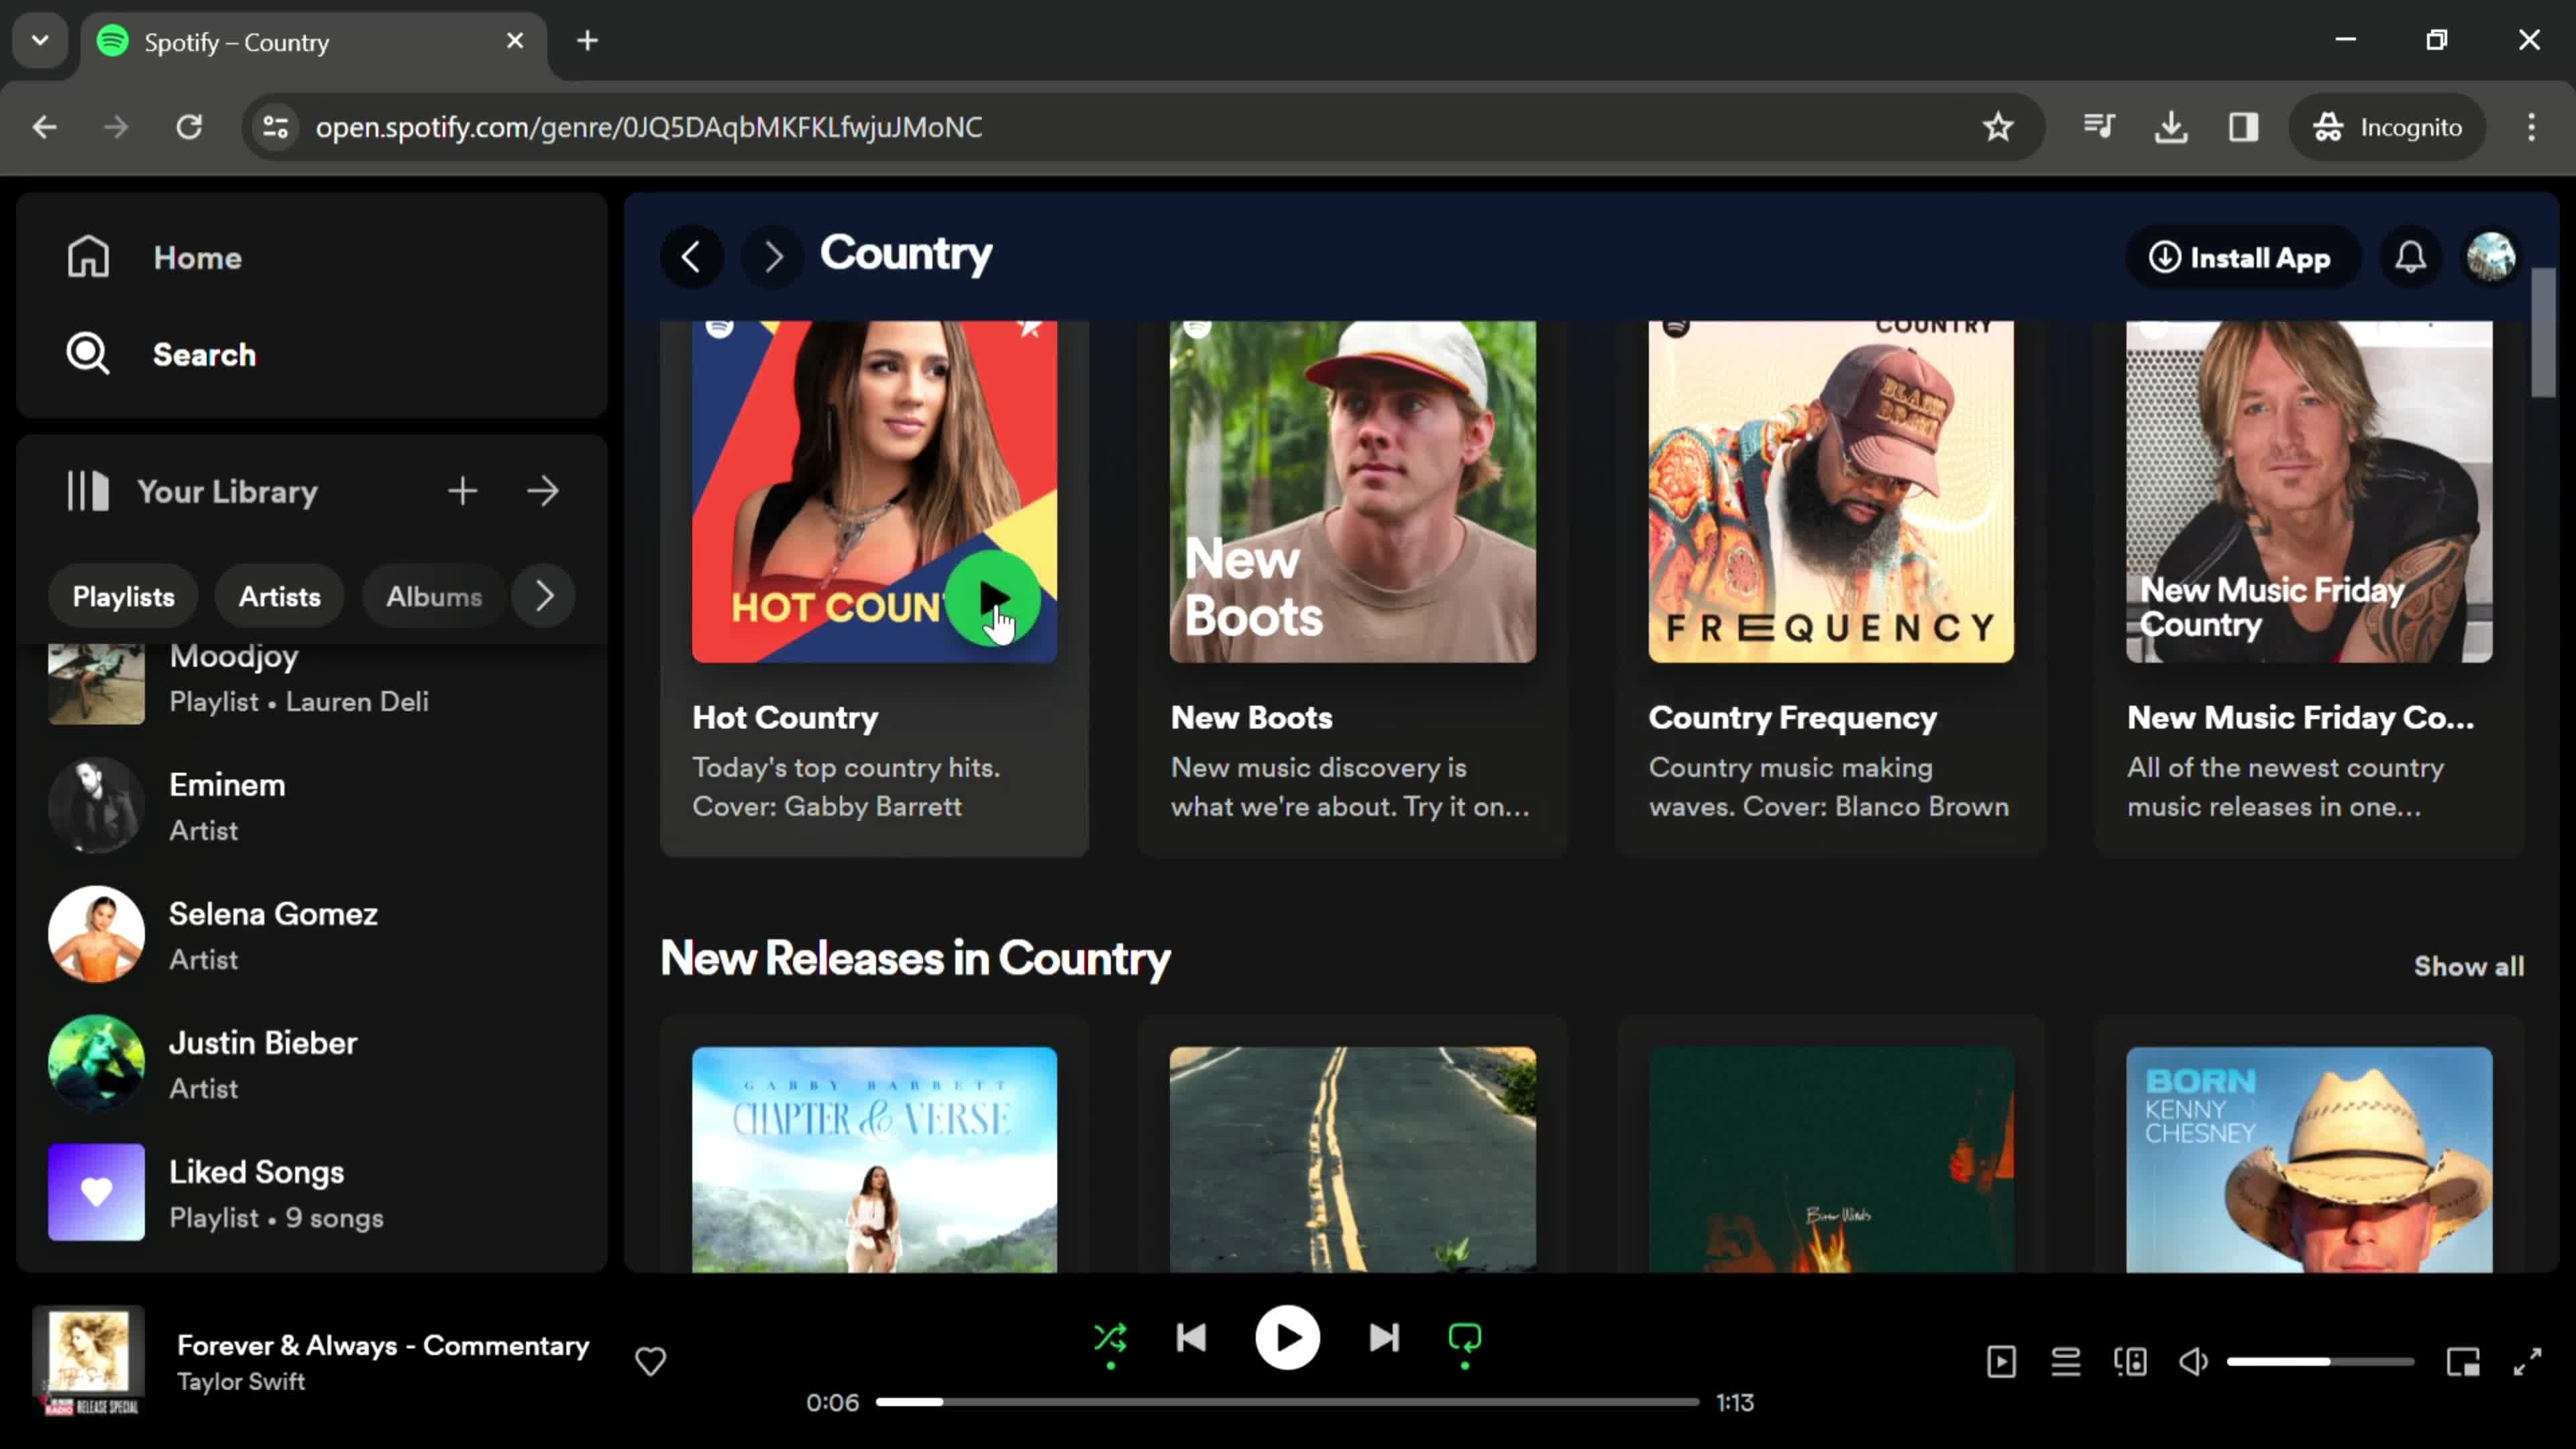Open Chrome tab search dropdown
The height and width of the screenshot is (1449, 2576).
coord(40,41)
